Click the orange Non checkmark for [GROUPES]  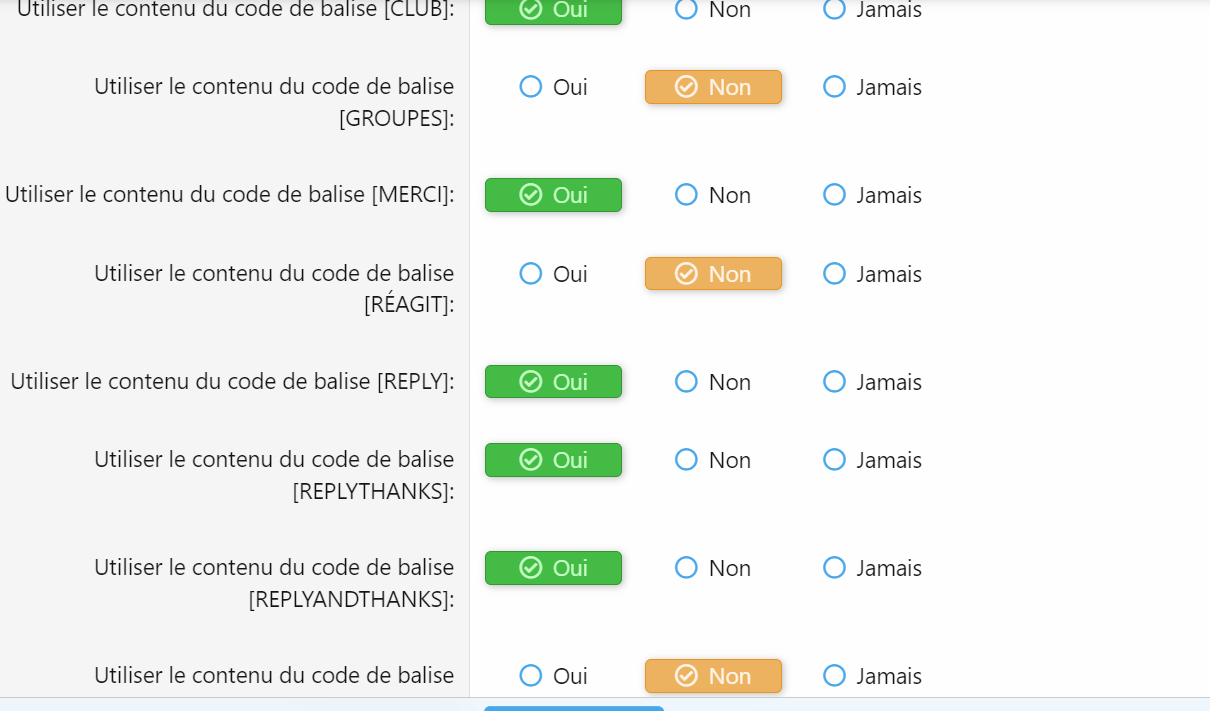pos(686,87)
